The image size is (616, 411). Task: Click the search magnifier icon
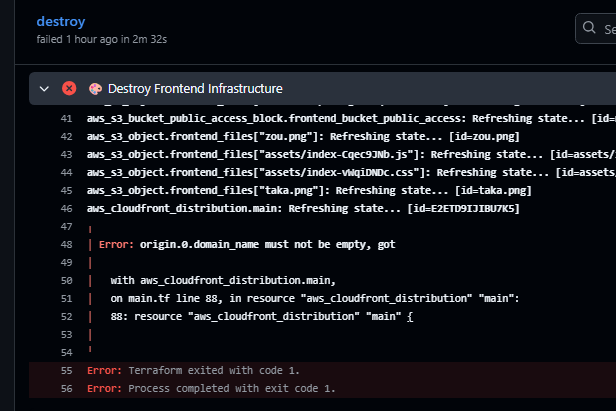(589, 28)
